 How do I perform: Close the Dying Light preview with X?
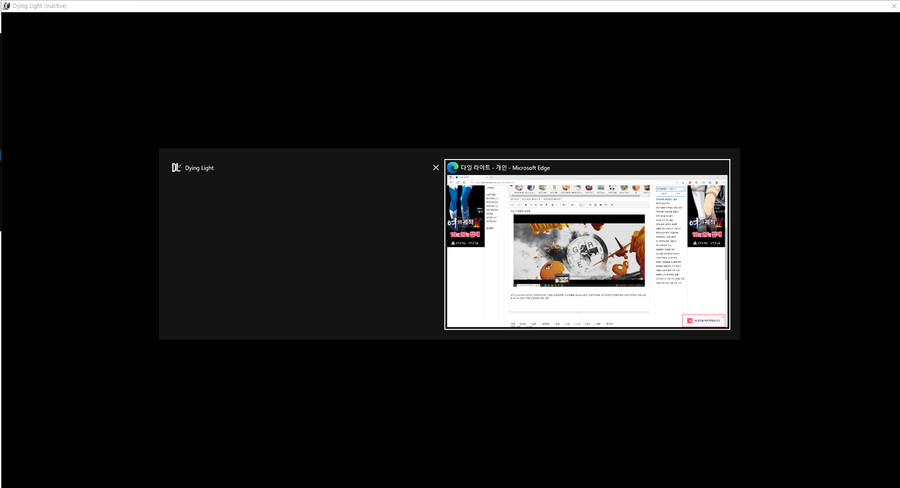click(435, 168)
